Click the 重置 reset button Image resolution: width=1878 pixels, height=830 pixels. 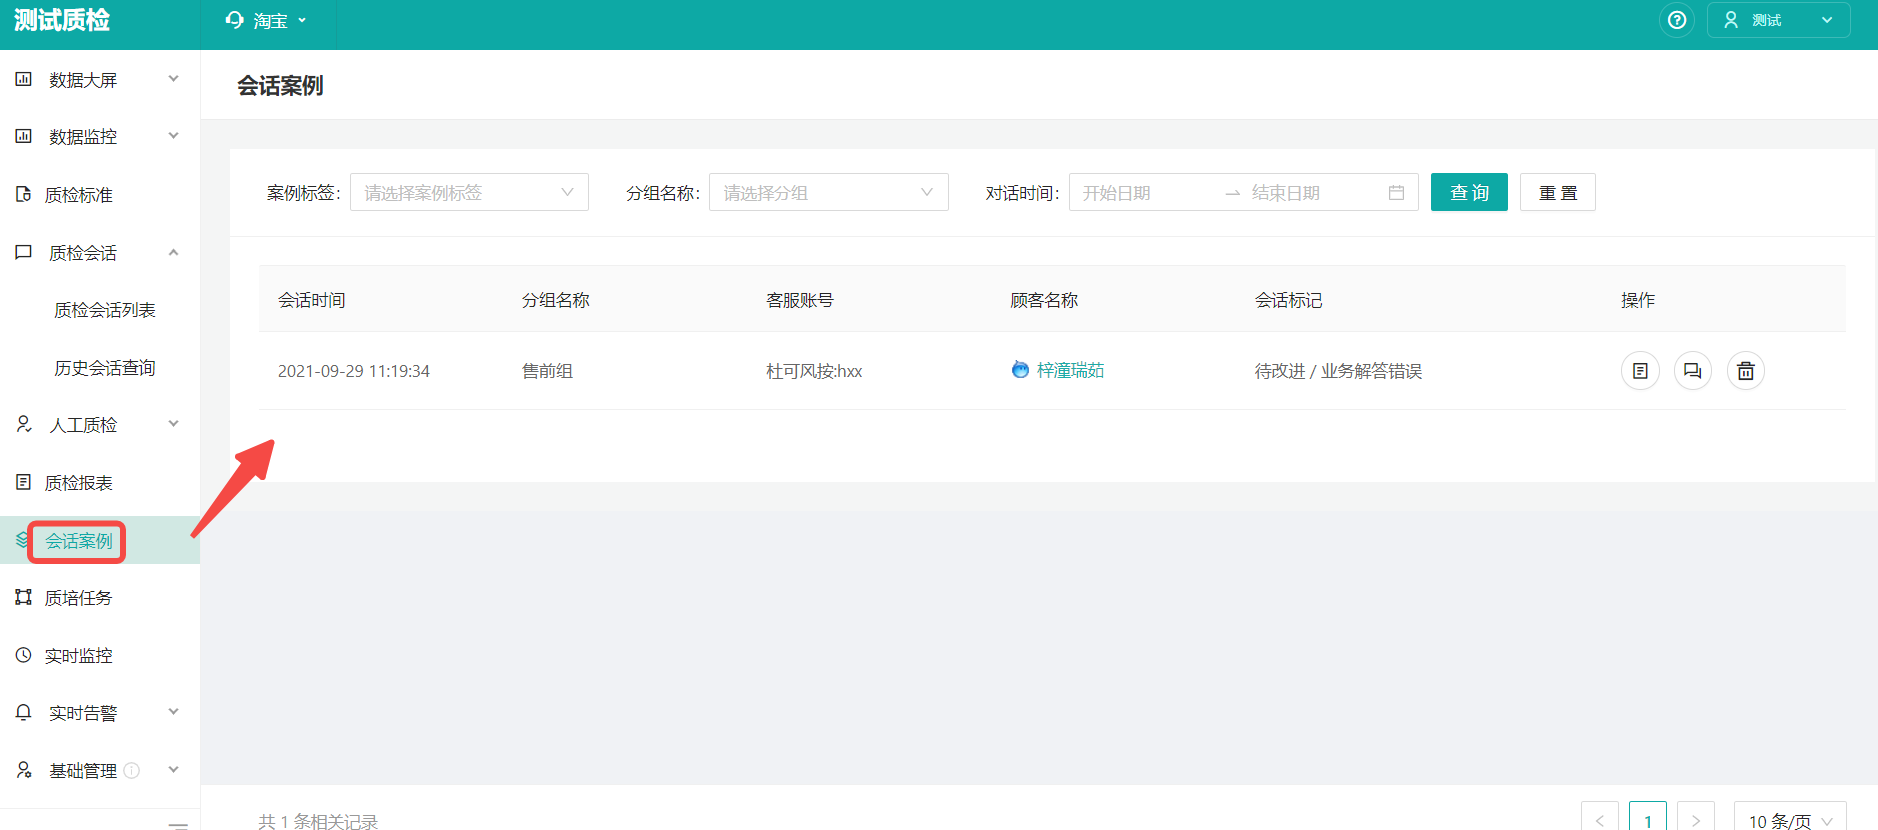point(1557,192)
